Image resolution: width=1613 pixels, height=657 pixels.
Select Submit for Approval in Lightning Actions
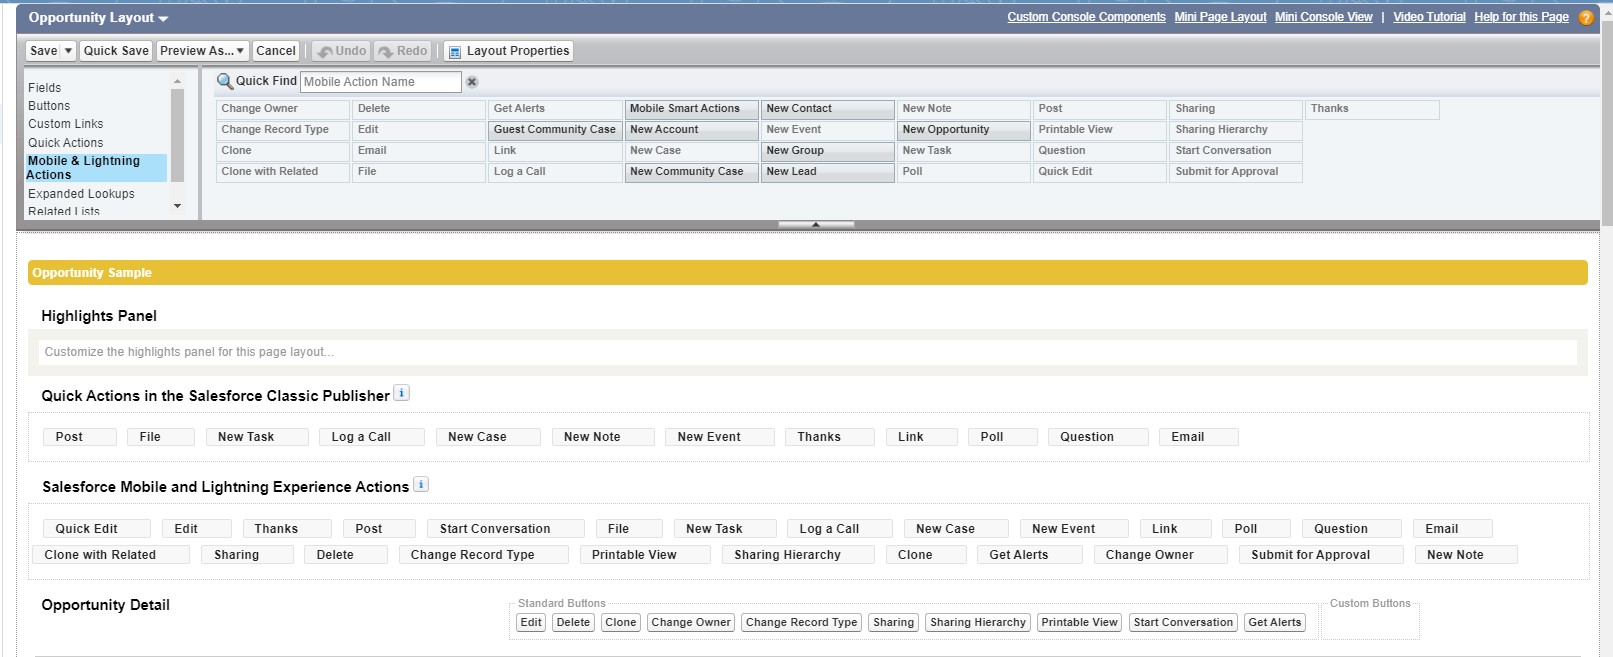coord(1321,555)
